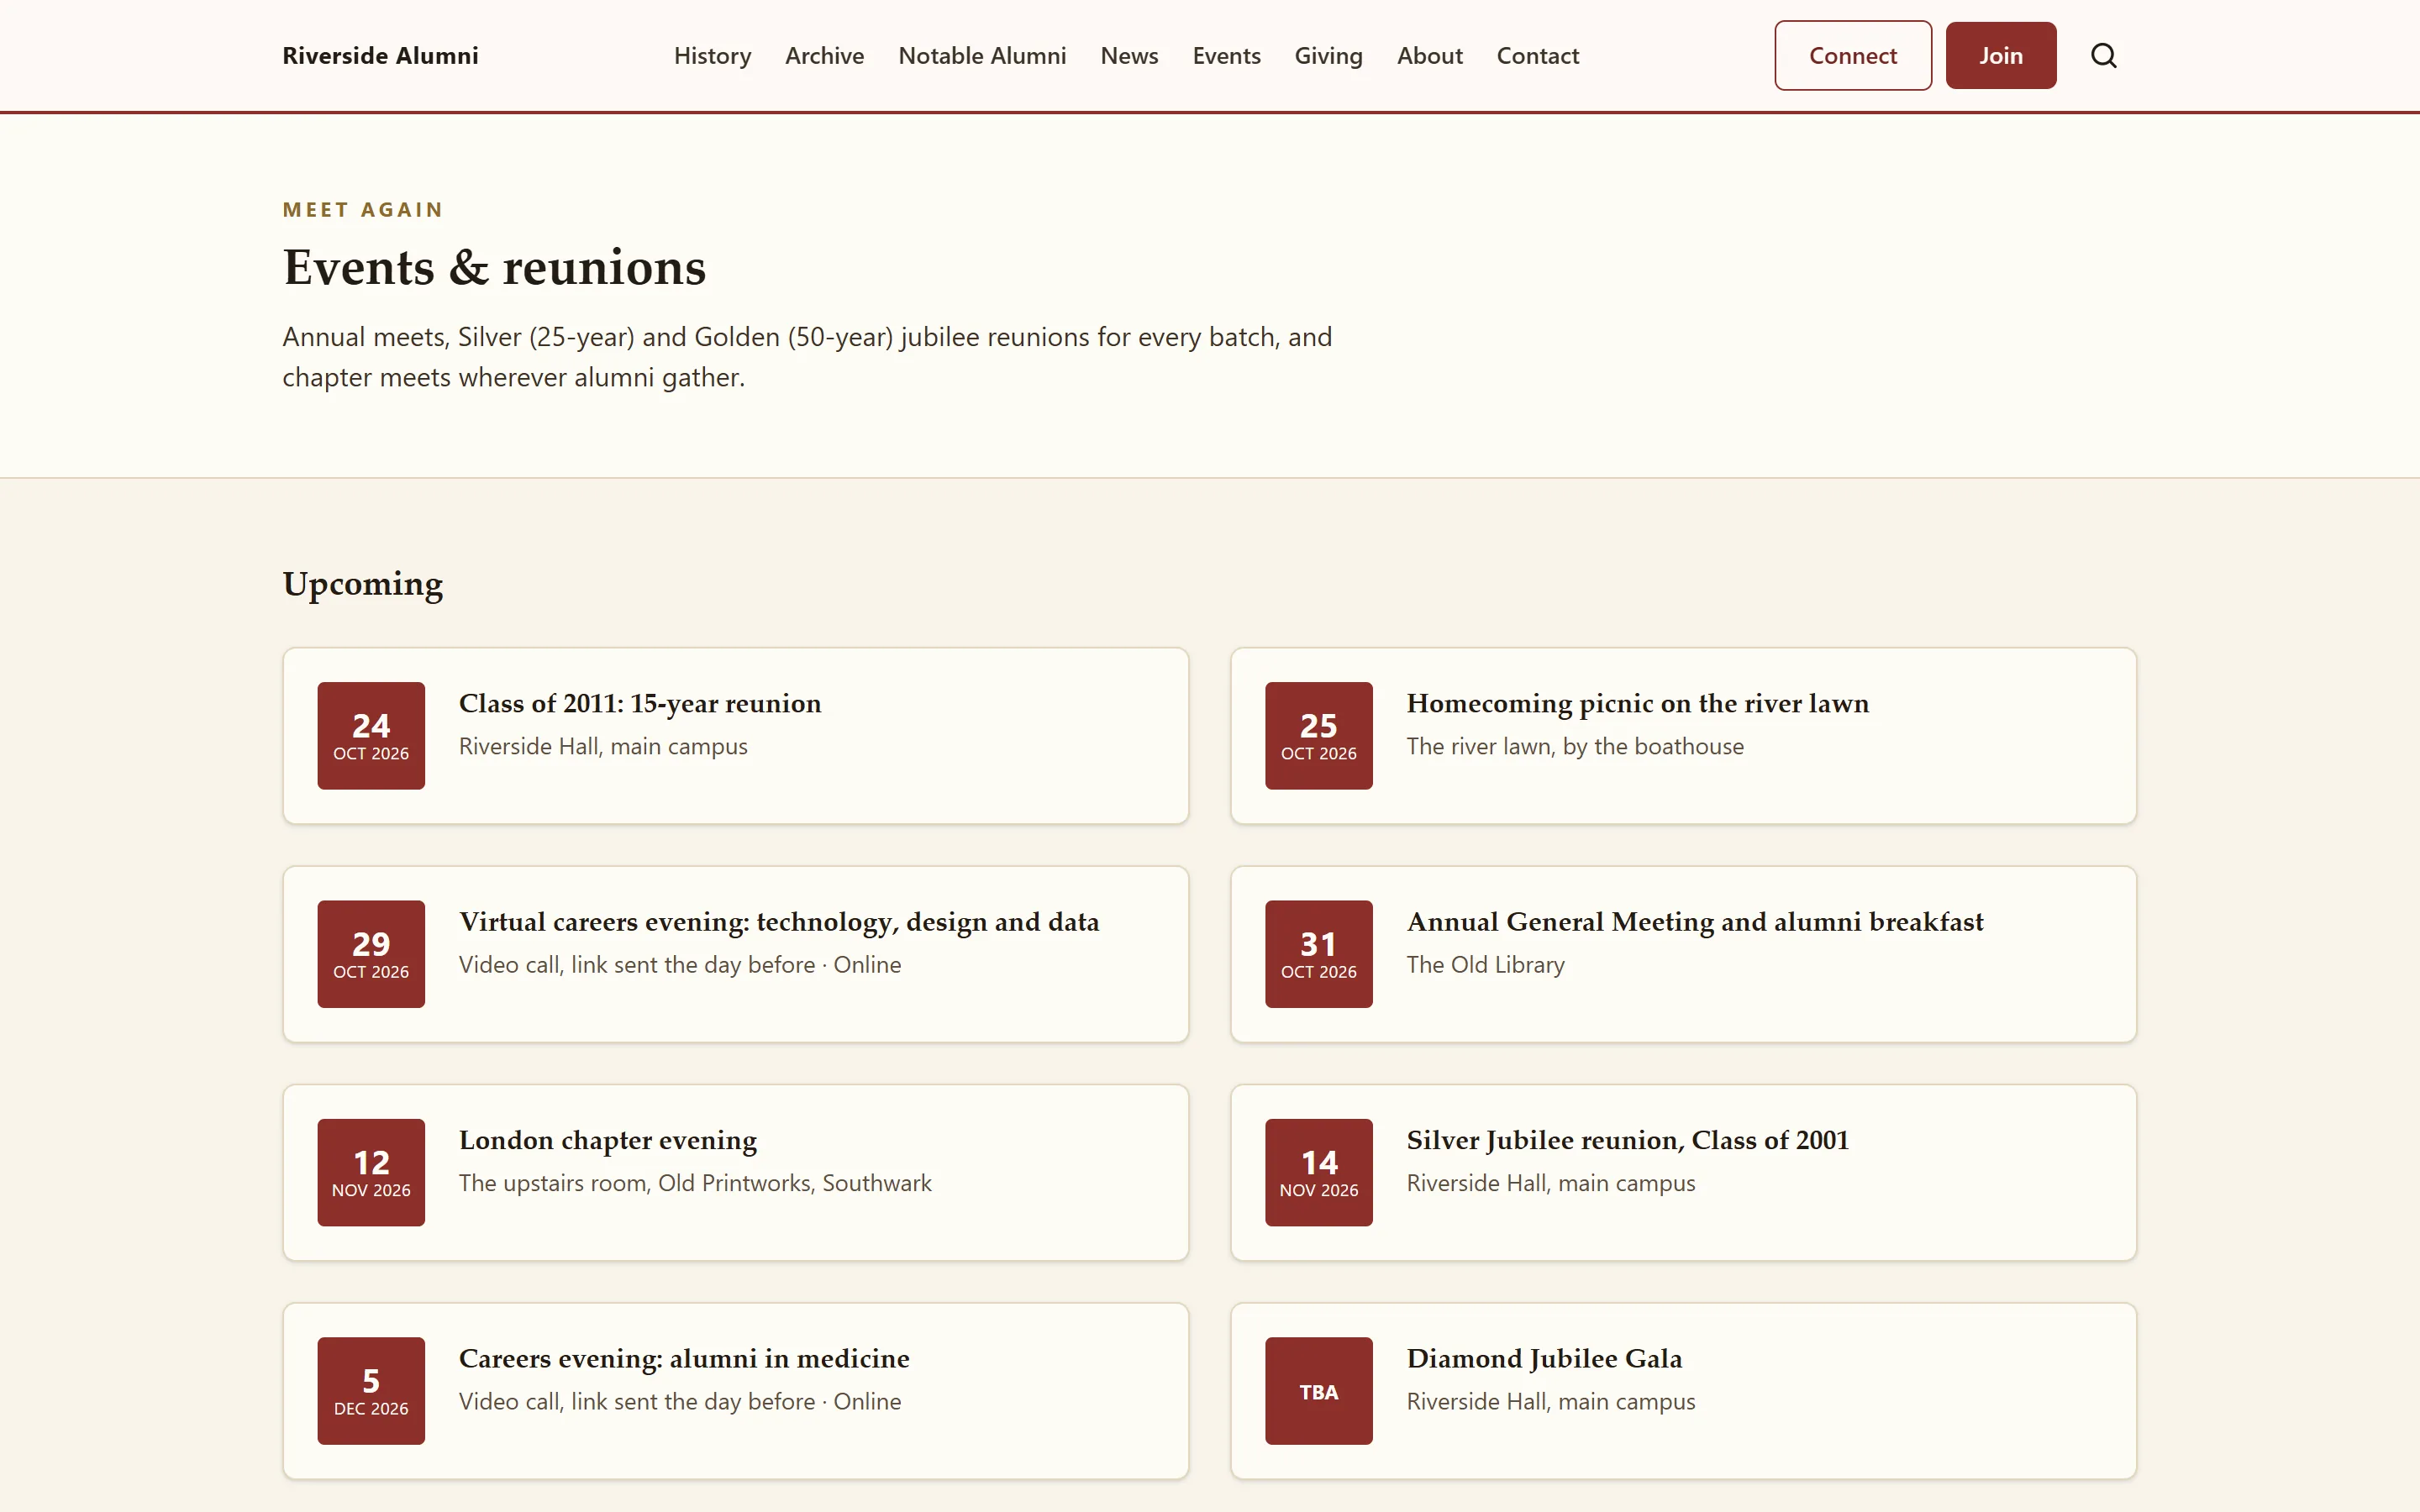Click the 12 NOV 2026 date badge
This screenshot has height=1512, width=2420.
click(x=371, y=1172)
